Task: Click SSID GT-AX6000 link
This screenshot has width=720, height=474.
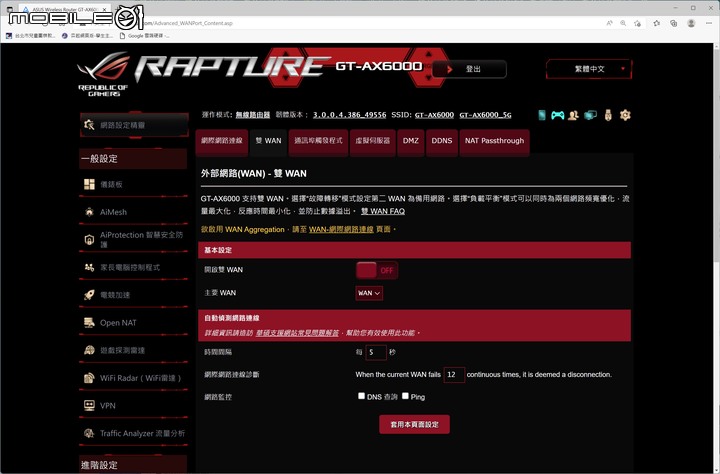Action: pos(434,115)
